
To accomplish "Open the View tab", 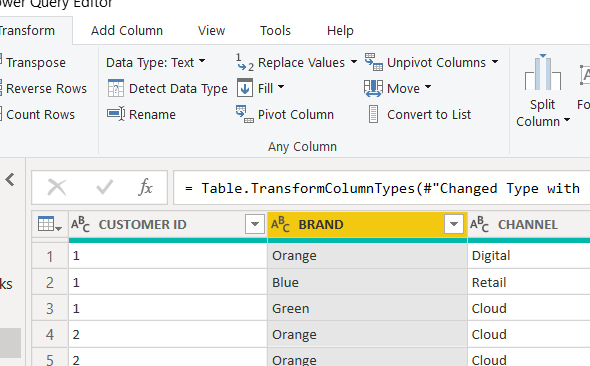I will point(211,30).
